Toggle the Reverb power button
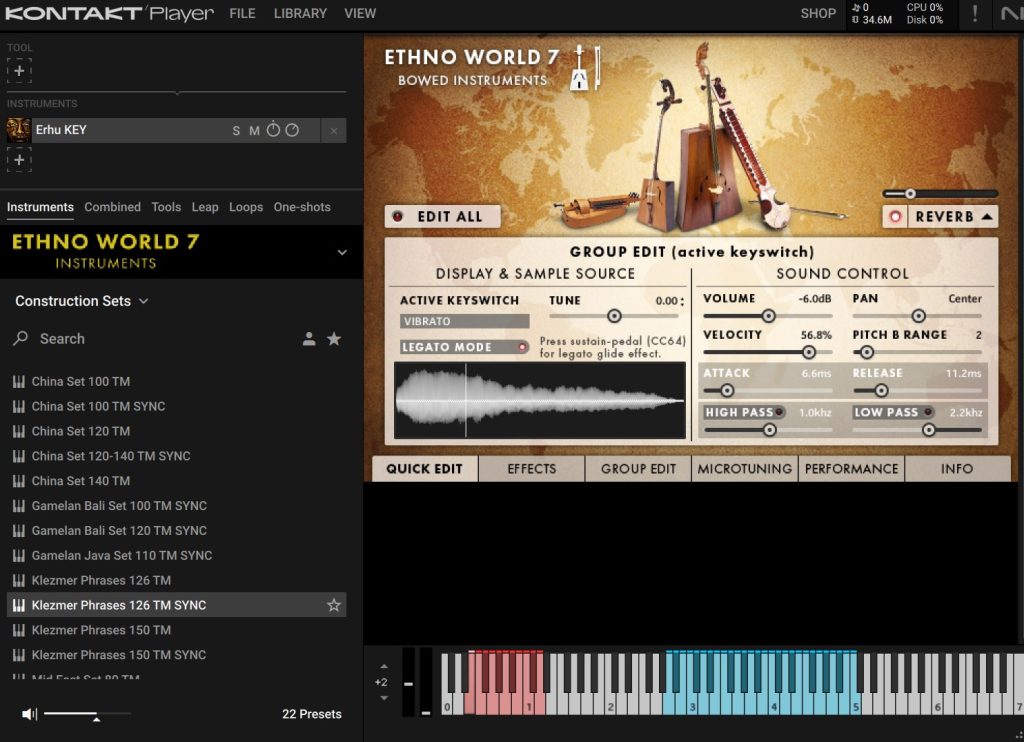The height and width of the screenshot is (742, 1024). [895, 216]
